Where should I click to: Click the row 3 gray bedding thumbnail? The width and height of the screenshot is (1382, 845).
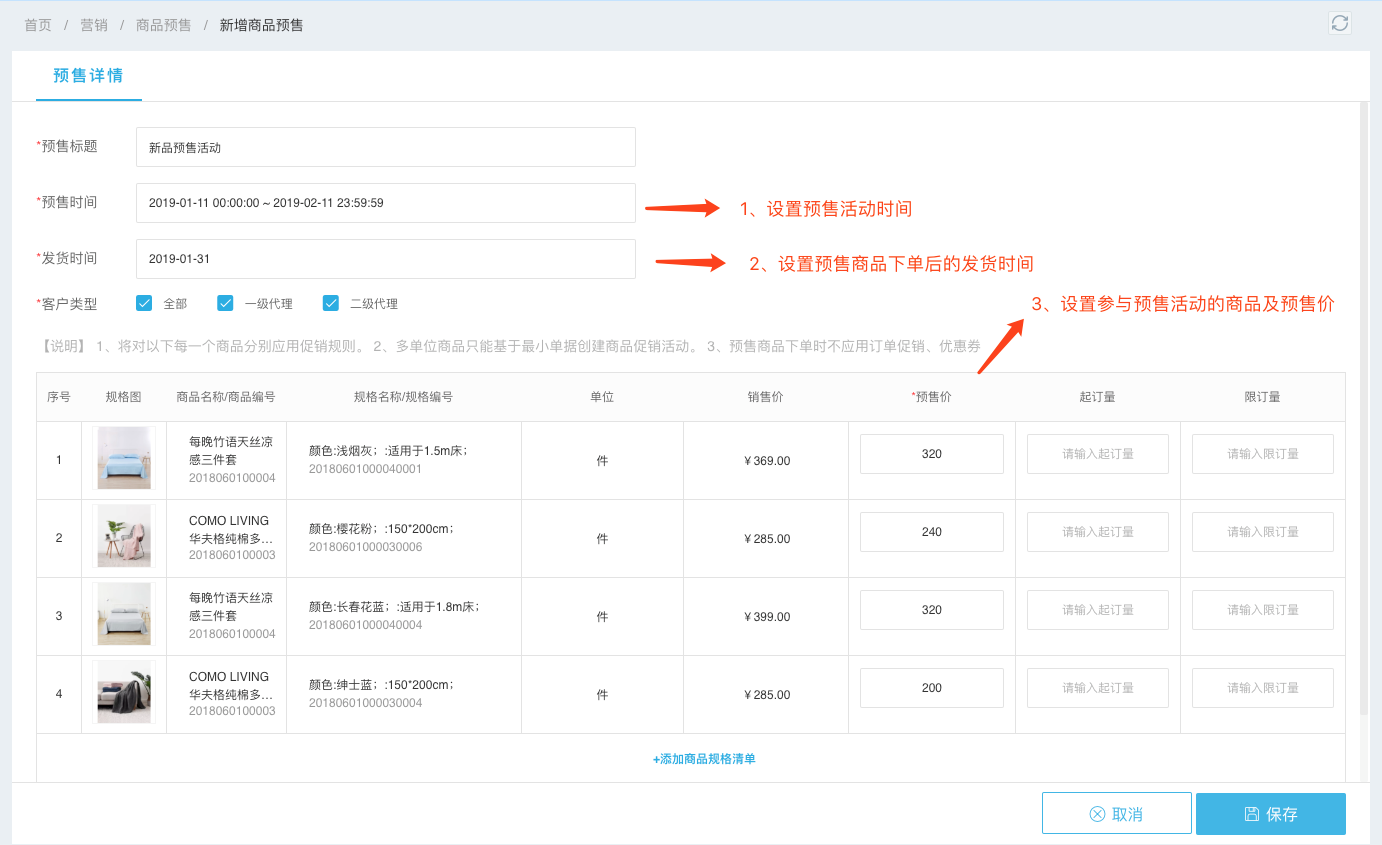click(x=124, y=615)
